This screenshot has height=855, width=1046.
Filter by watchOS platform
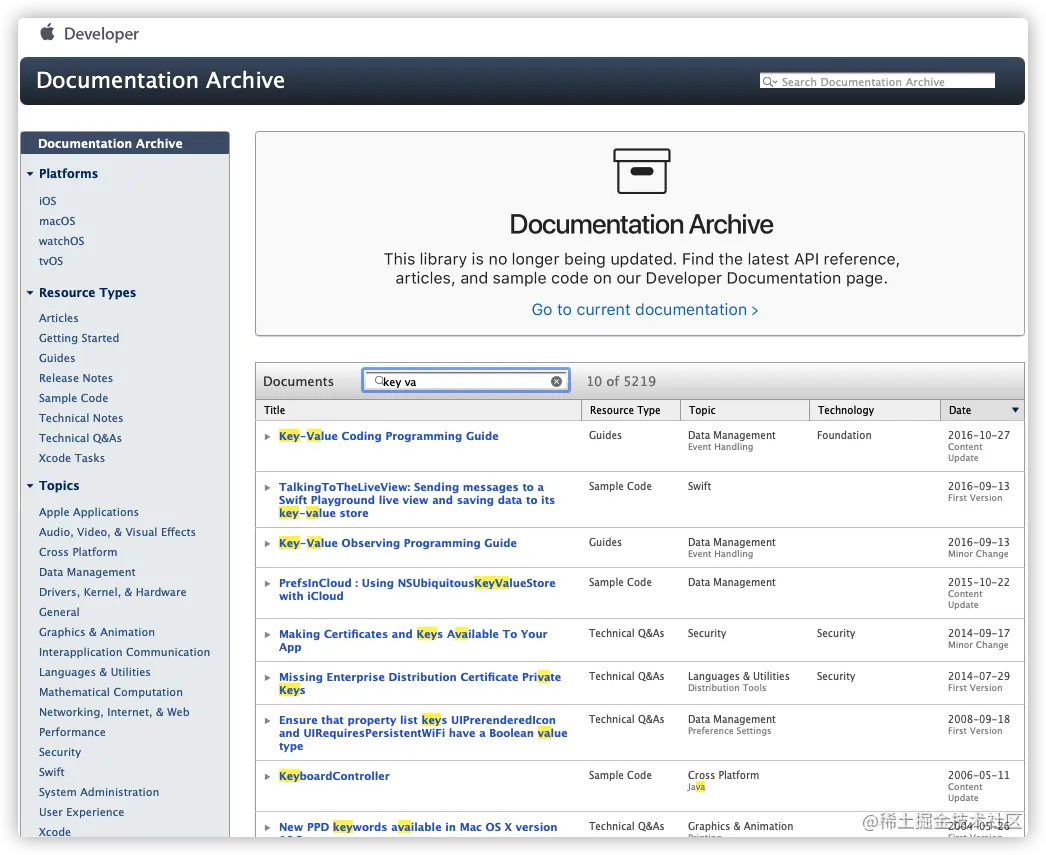(61, 241)
